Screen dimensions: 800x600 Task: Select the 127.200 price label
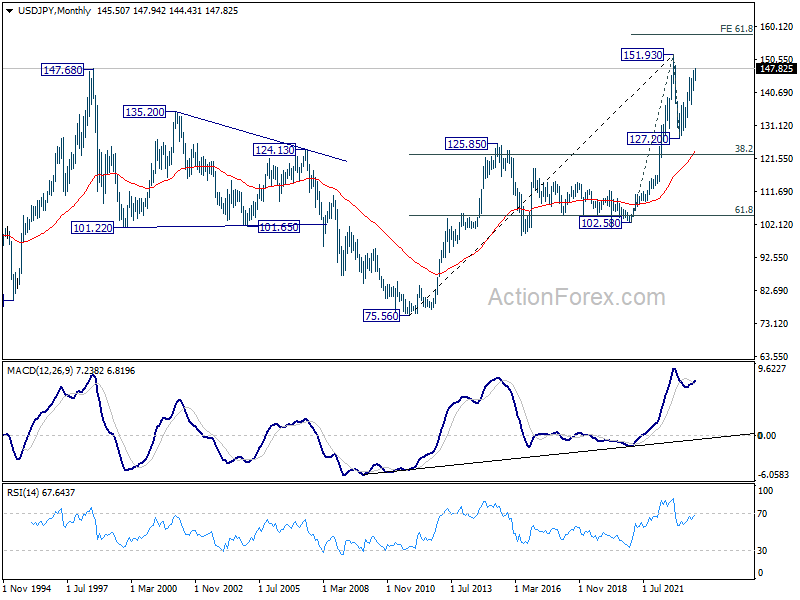[648, 139]
